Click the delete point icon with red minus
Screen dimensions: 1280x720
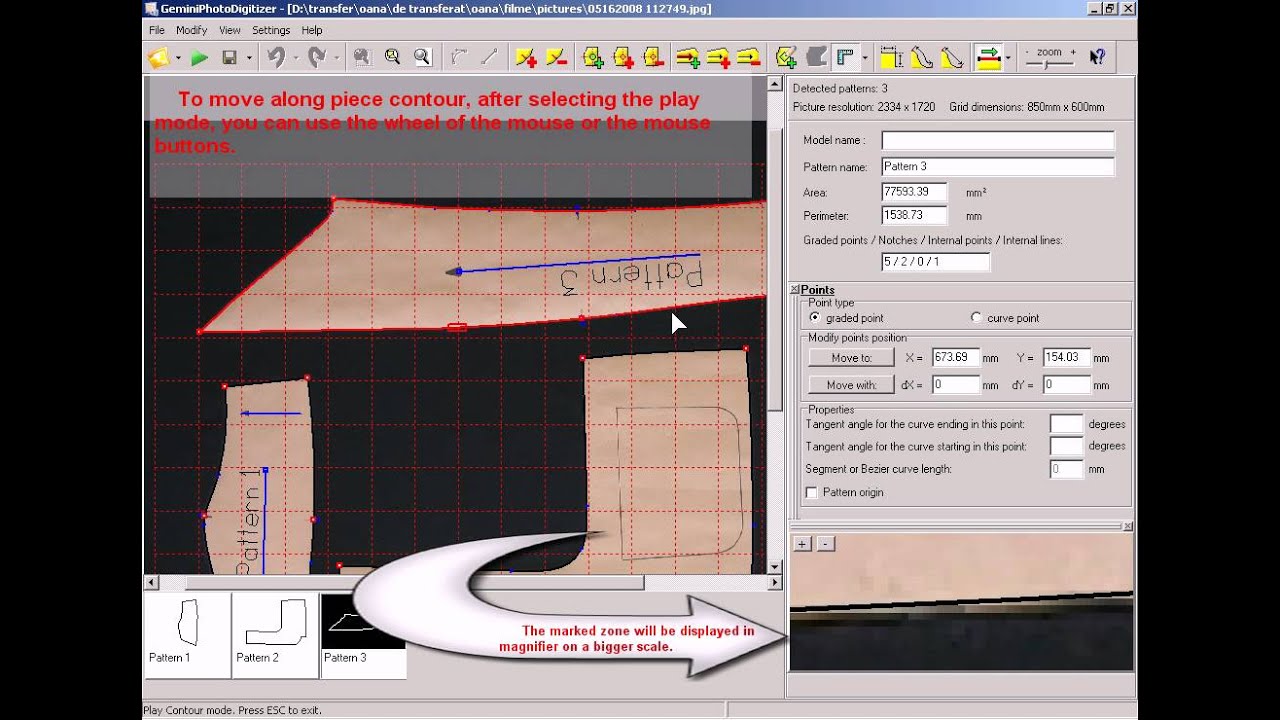click(653, 58)
